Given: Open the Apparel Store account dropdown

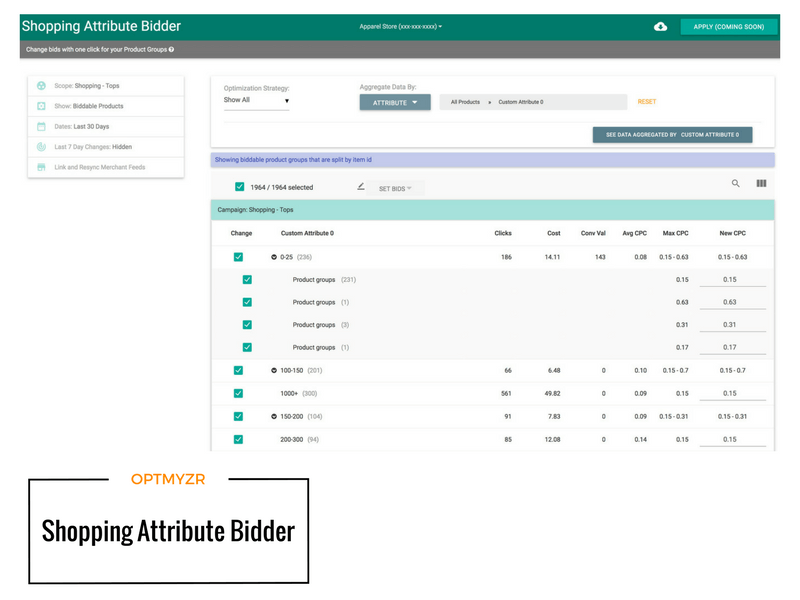Looking at the screenshot, I should click(400, 27).
